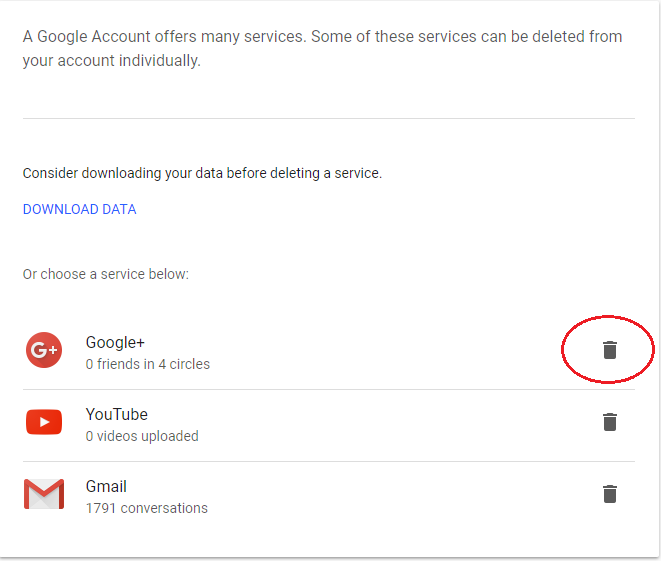Click divider between YouTube and Gmail rows
This screenshot has width=661, height=561.
click(x=329, y=462)
